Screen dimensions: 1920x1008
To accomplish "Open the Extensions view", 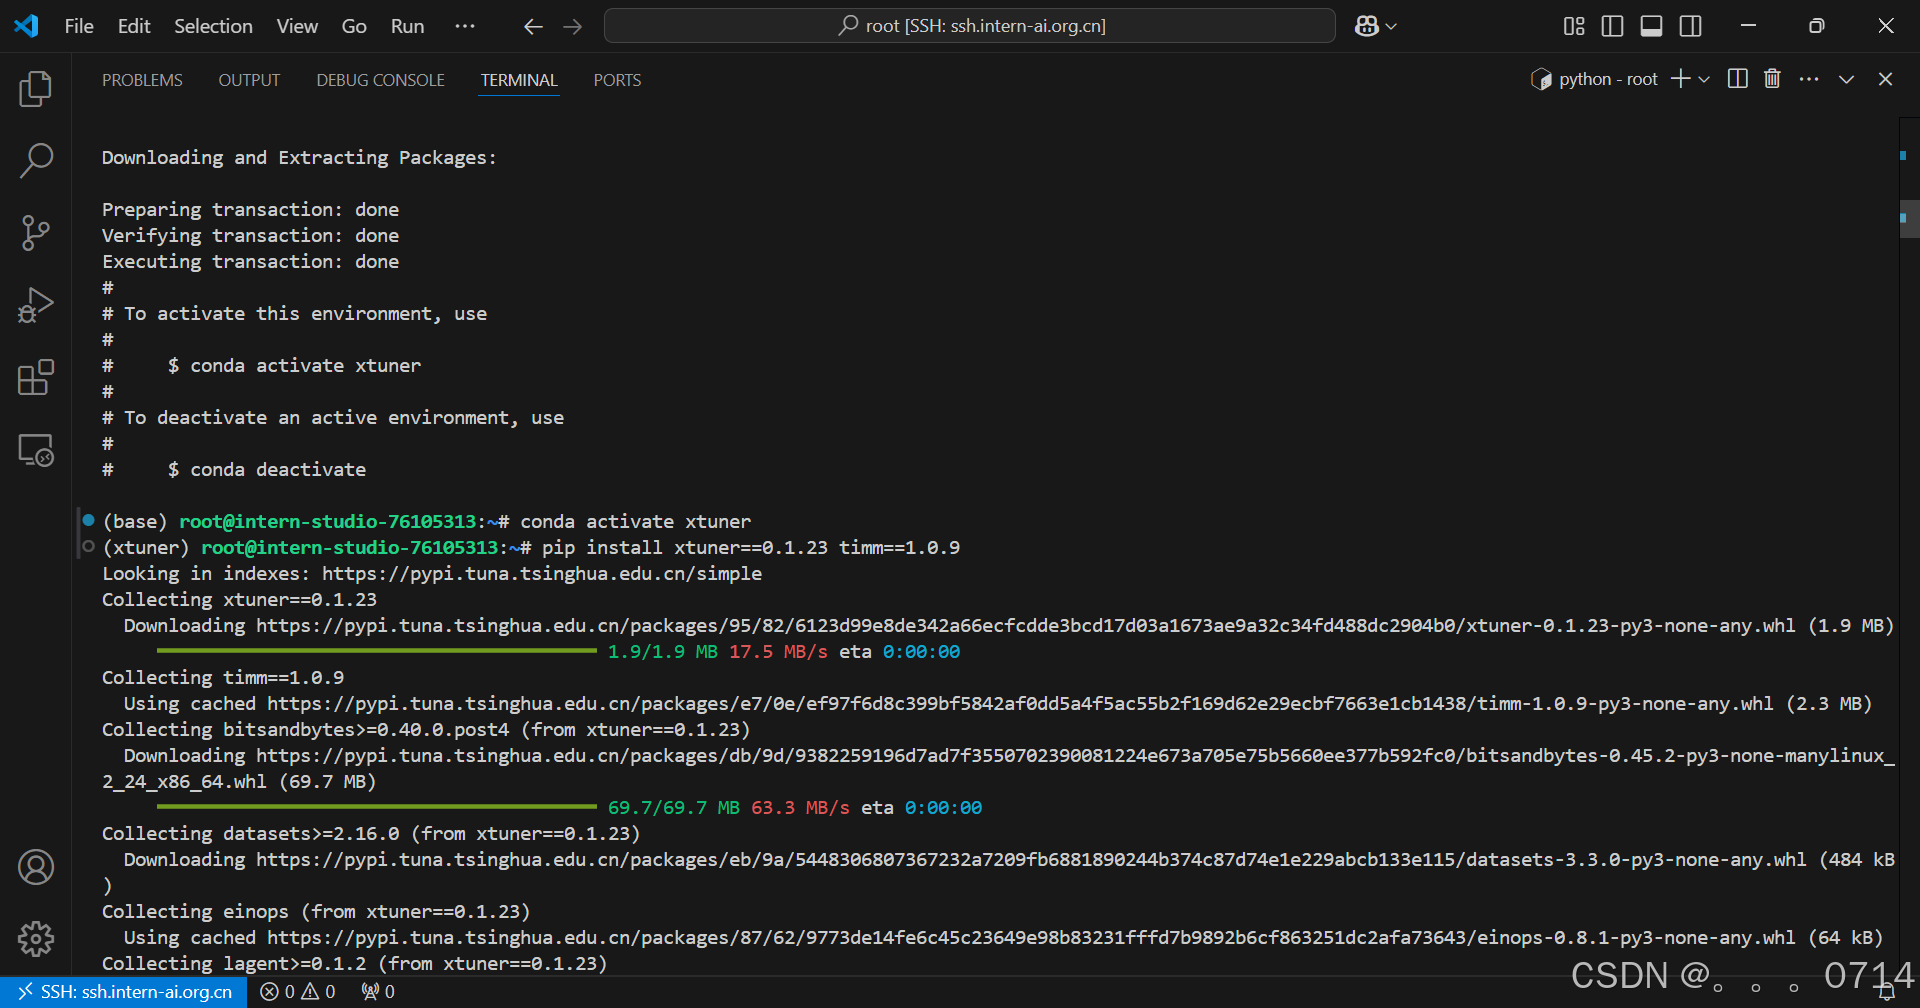I will [x=36, y=377].
